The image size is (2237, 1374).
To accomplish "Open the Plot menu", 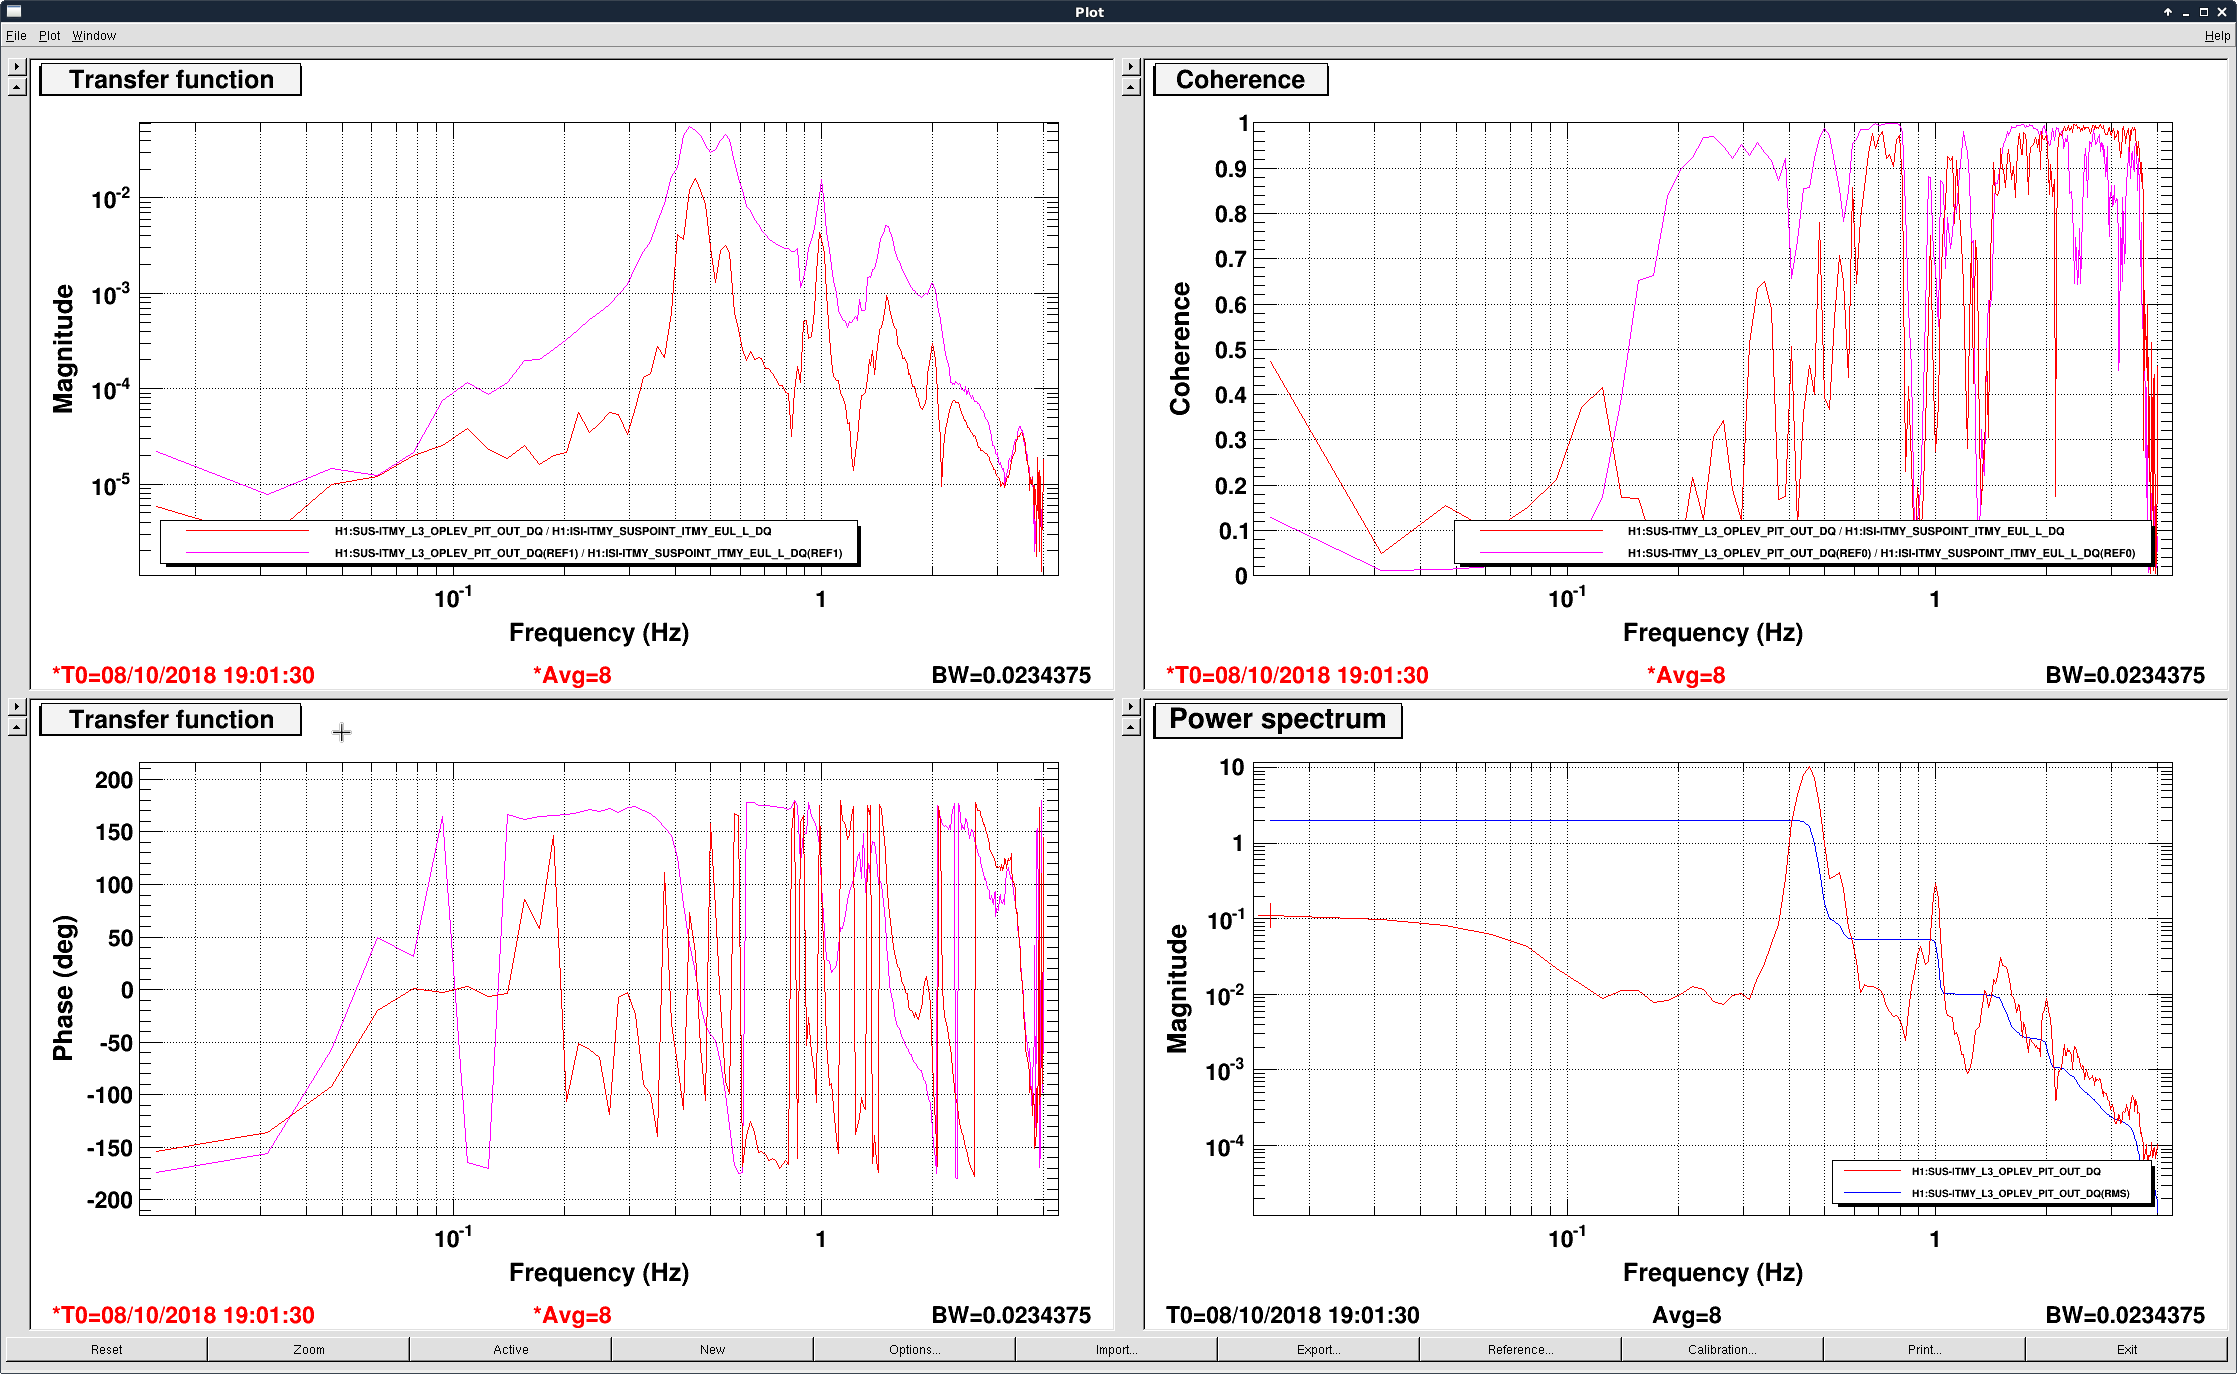I will tap(49, 36).
